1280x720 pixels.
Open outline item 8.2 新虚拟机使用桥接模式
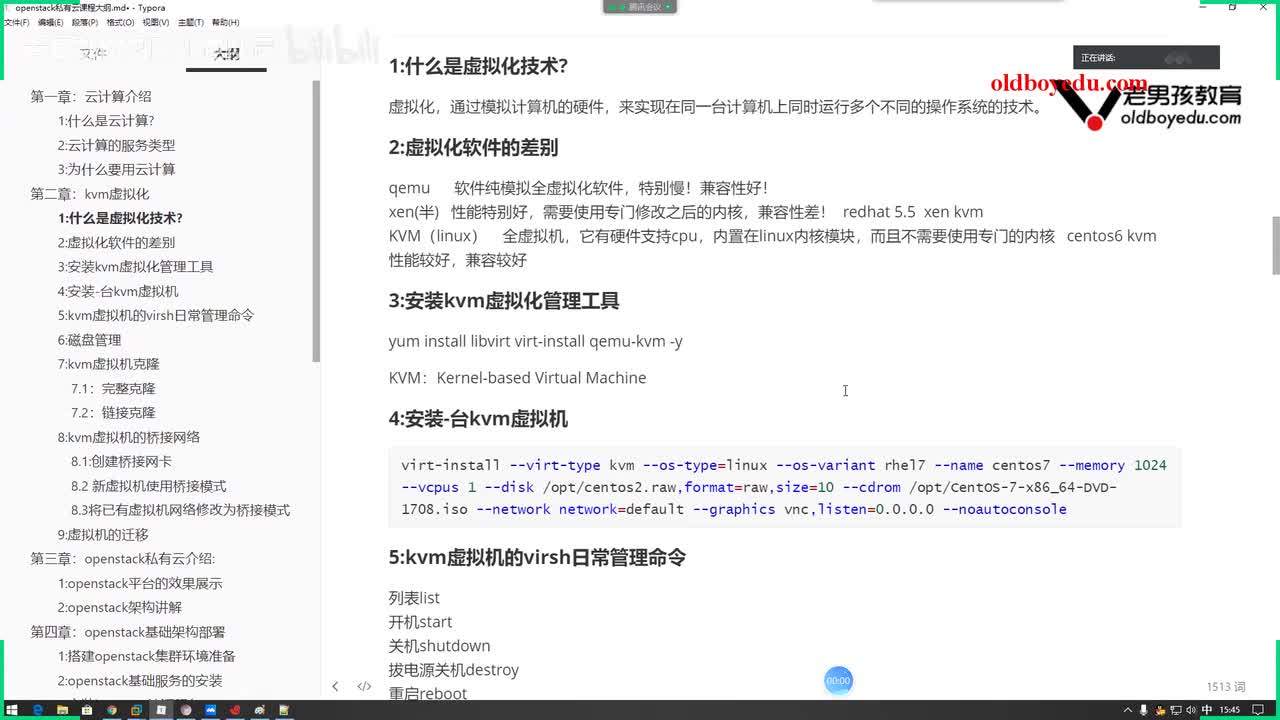point(149,486)
